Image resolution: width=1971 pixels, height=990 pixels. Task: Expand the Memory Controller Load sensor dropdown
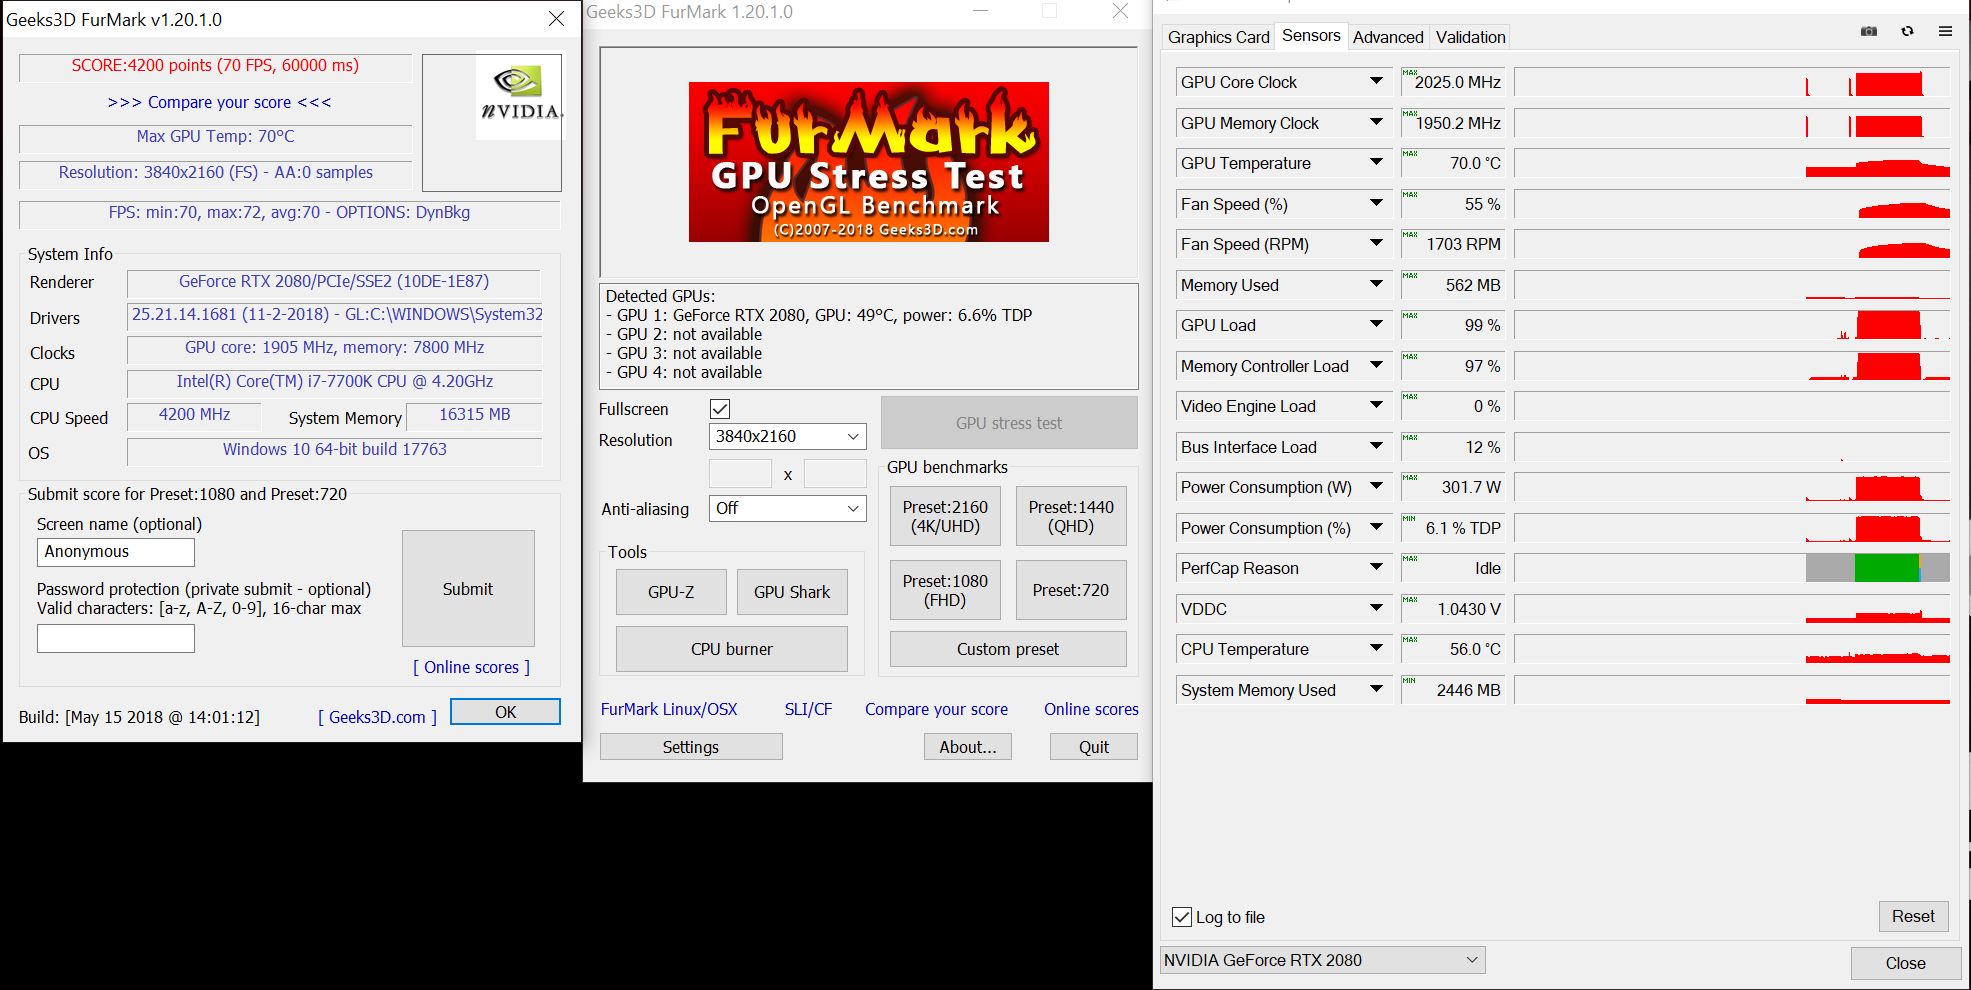click(1376, 365)
